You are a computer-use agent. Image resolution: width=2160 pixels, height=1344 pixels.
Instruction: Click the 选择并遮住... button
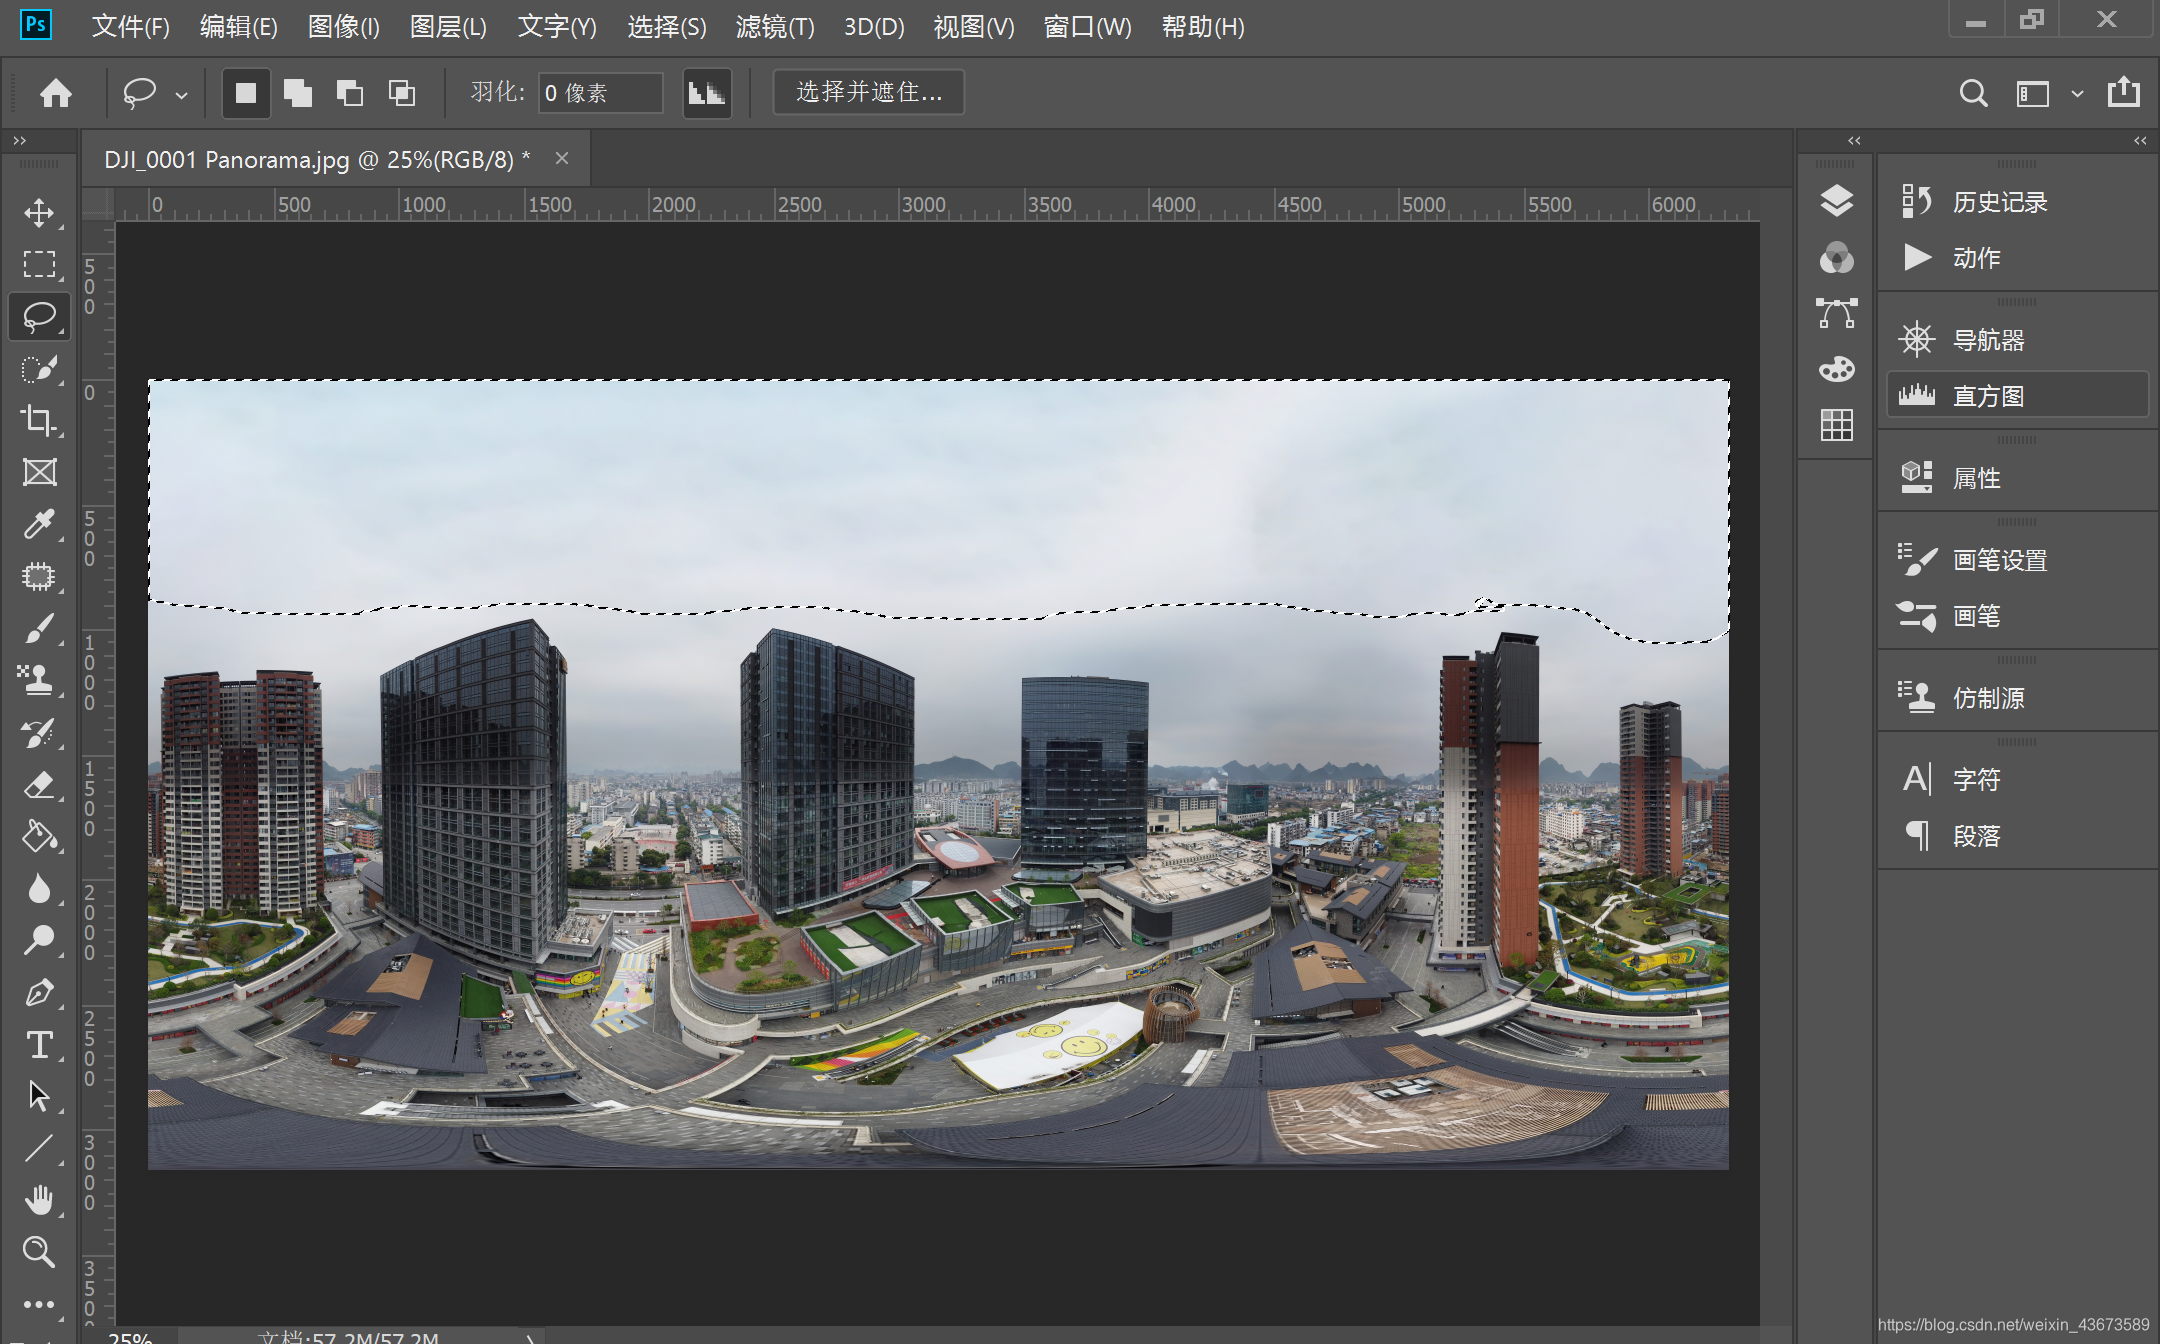(x=868, y=93)
